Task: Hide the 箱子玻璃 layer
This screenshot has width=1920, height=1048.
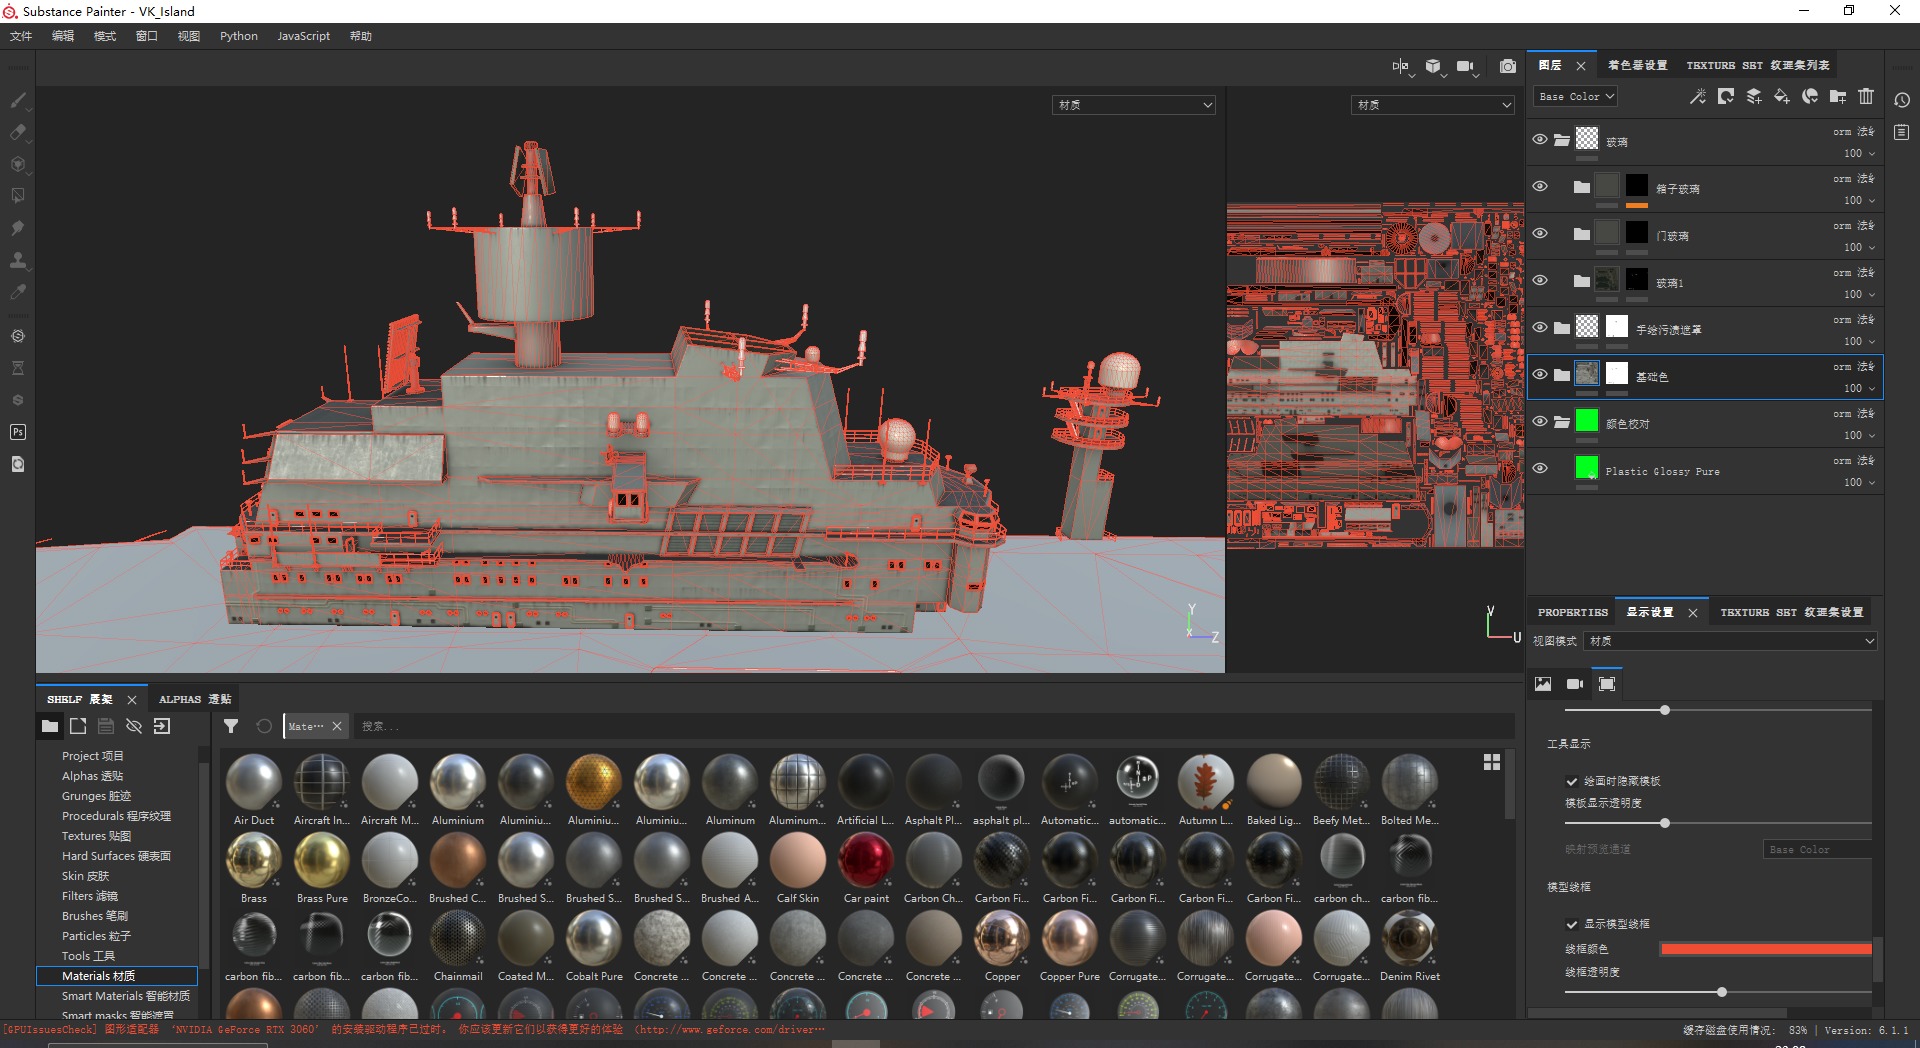Action: pyautogui.click(x=1540, y=186)
